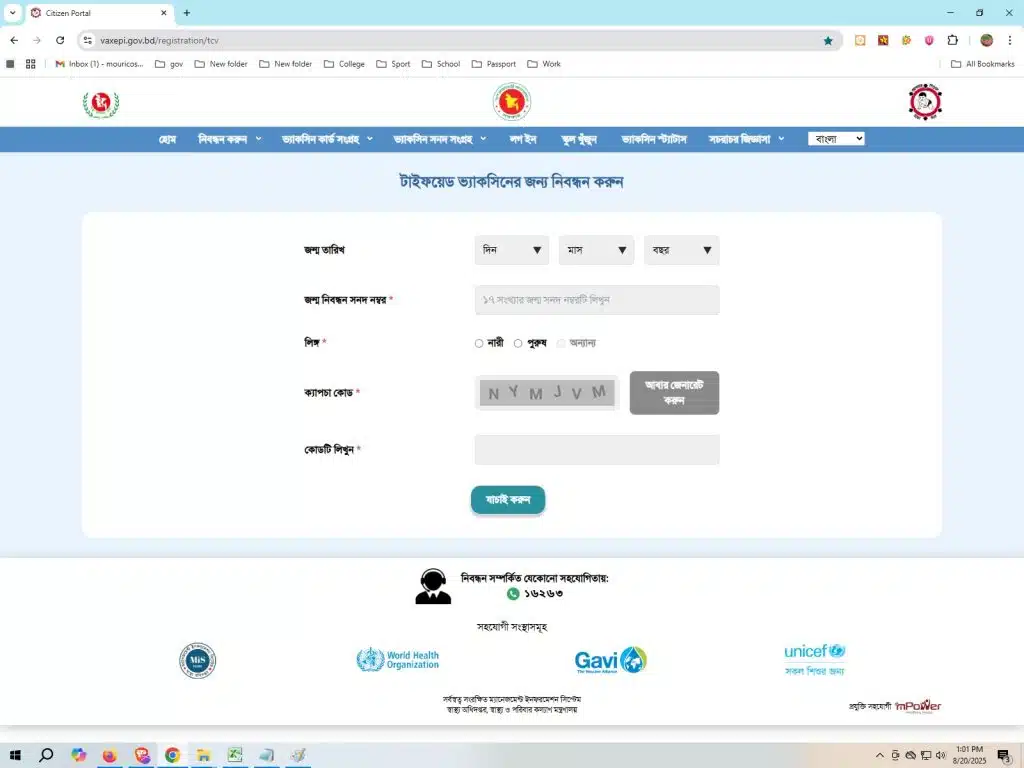
Task: Open the Chrome extensions puzzle icon
Action: click(x=952, y=41)
